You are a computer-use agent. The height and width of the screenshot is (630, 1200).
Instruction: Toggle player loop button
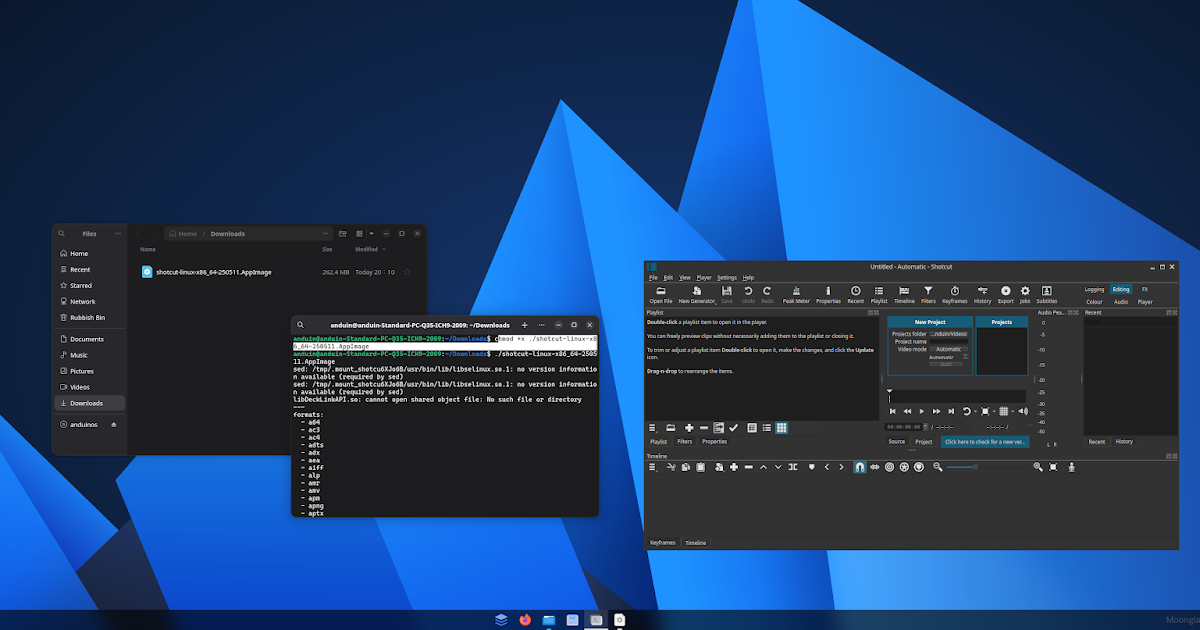[967, 411]
